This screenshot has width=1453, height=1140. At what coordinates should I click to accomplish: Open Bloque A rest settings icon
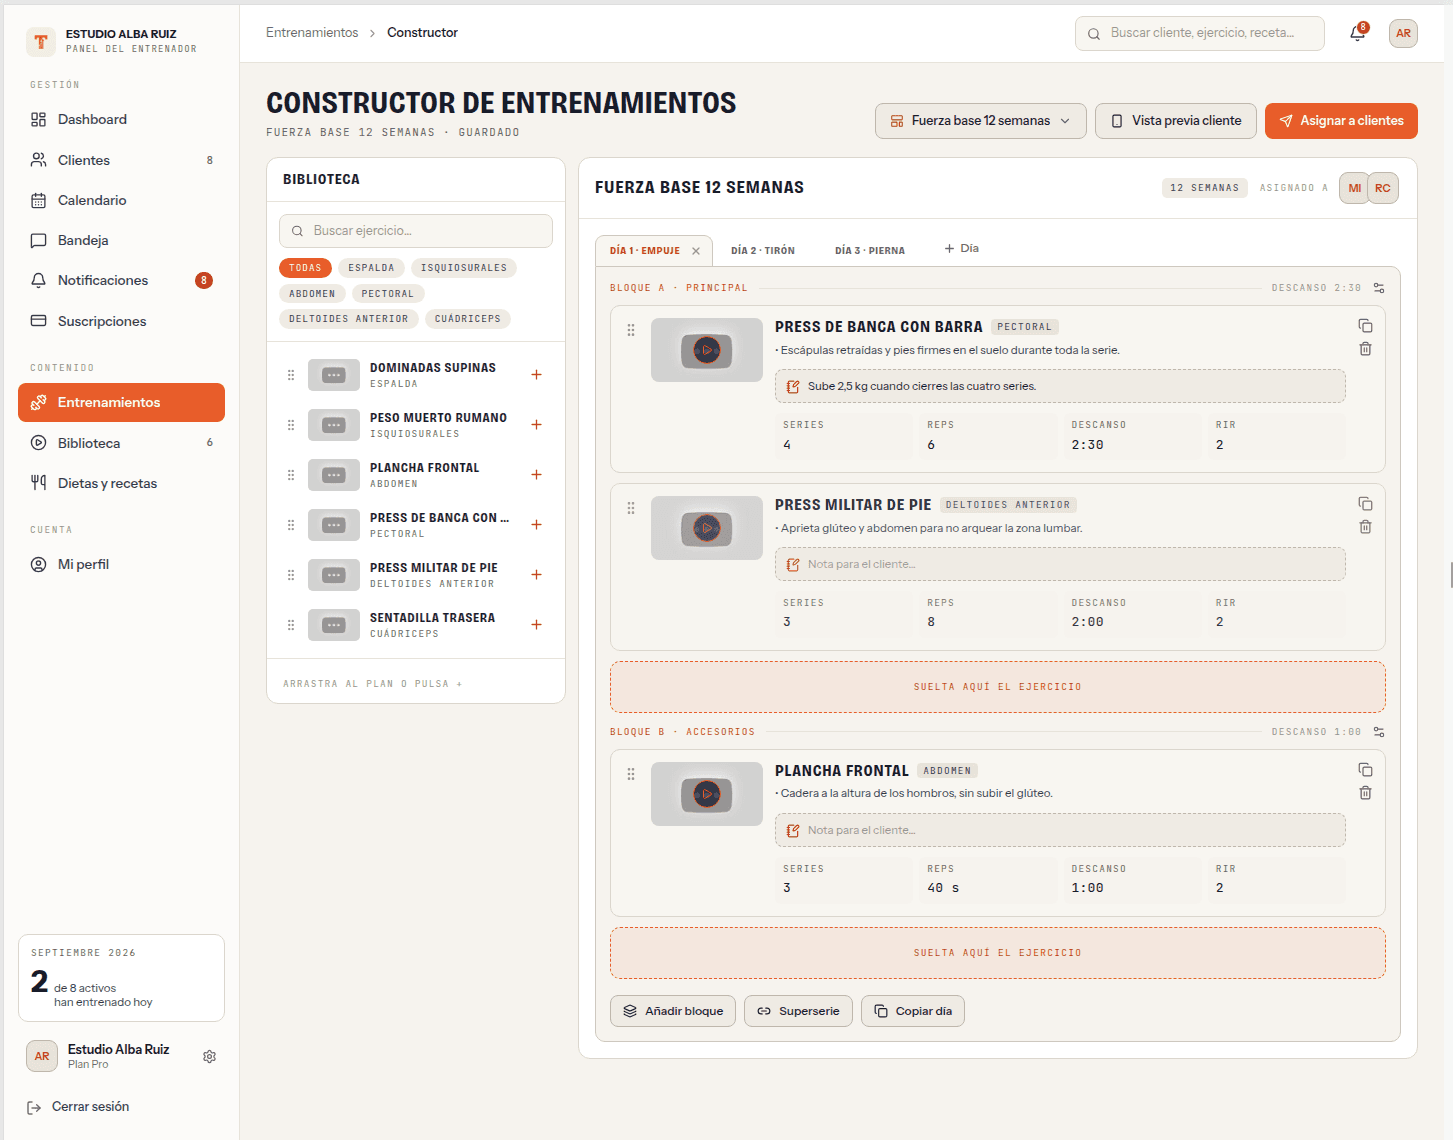(1379, 288)
